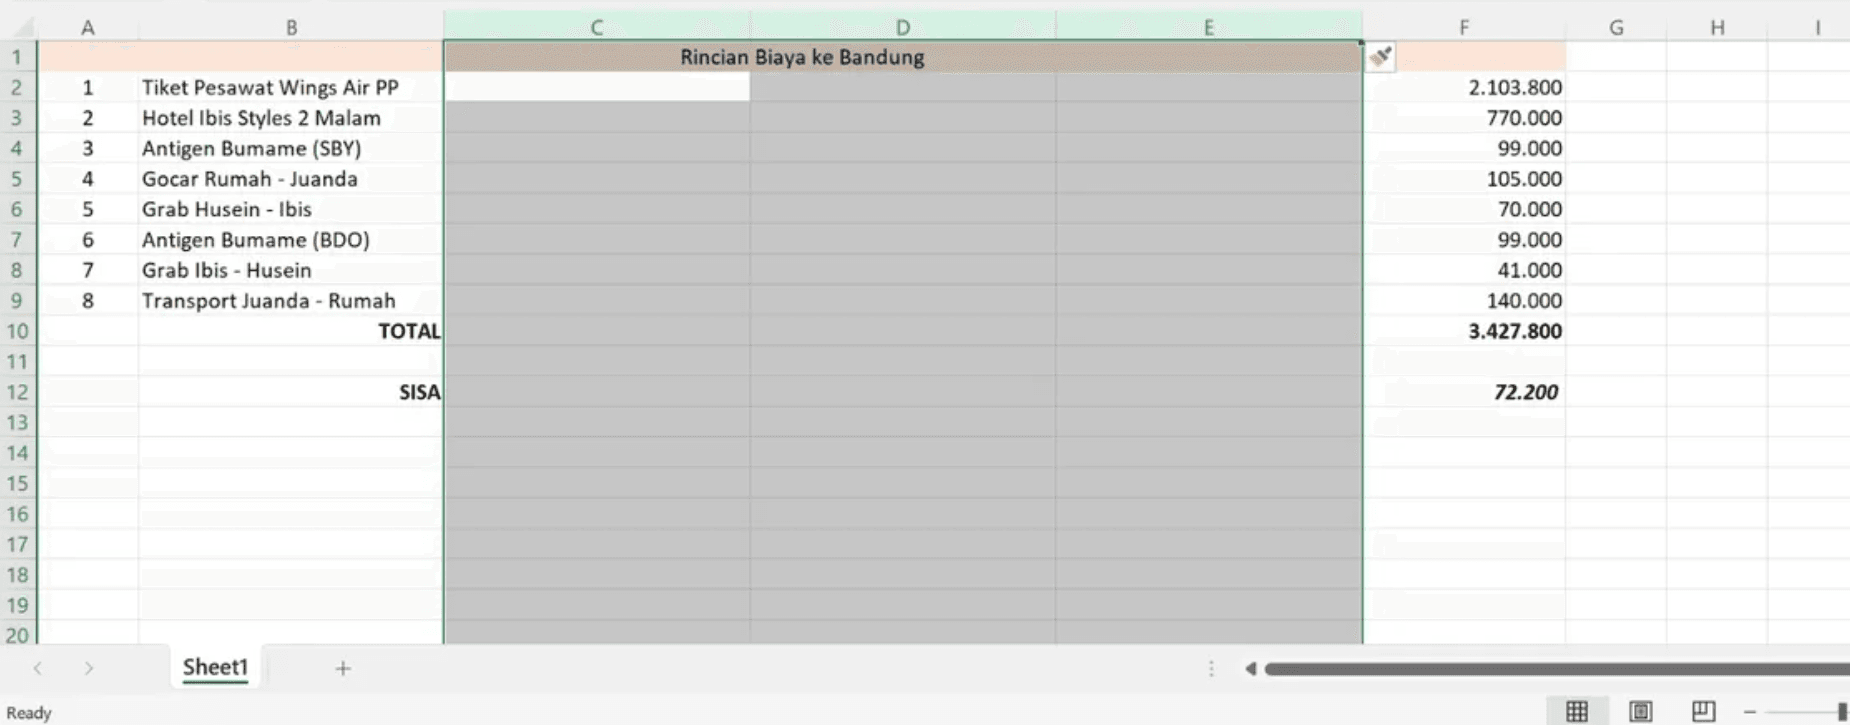
Task: Switch to Normal view icon in status bar
Action: [1577, 711]
